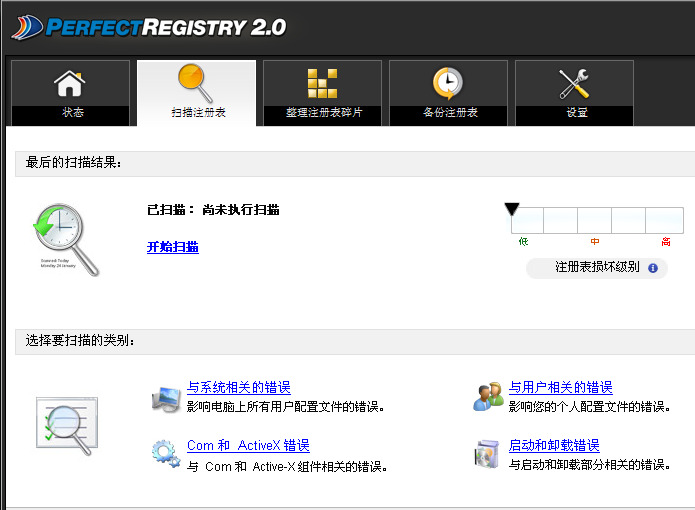Click the 最后的扫描结果 section header

(x=355, y=164)
